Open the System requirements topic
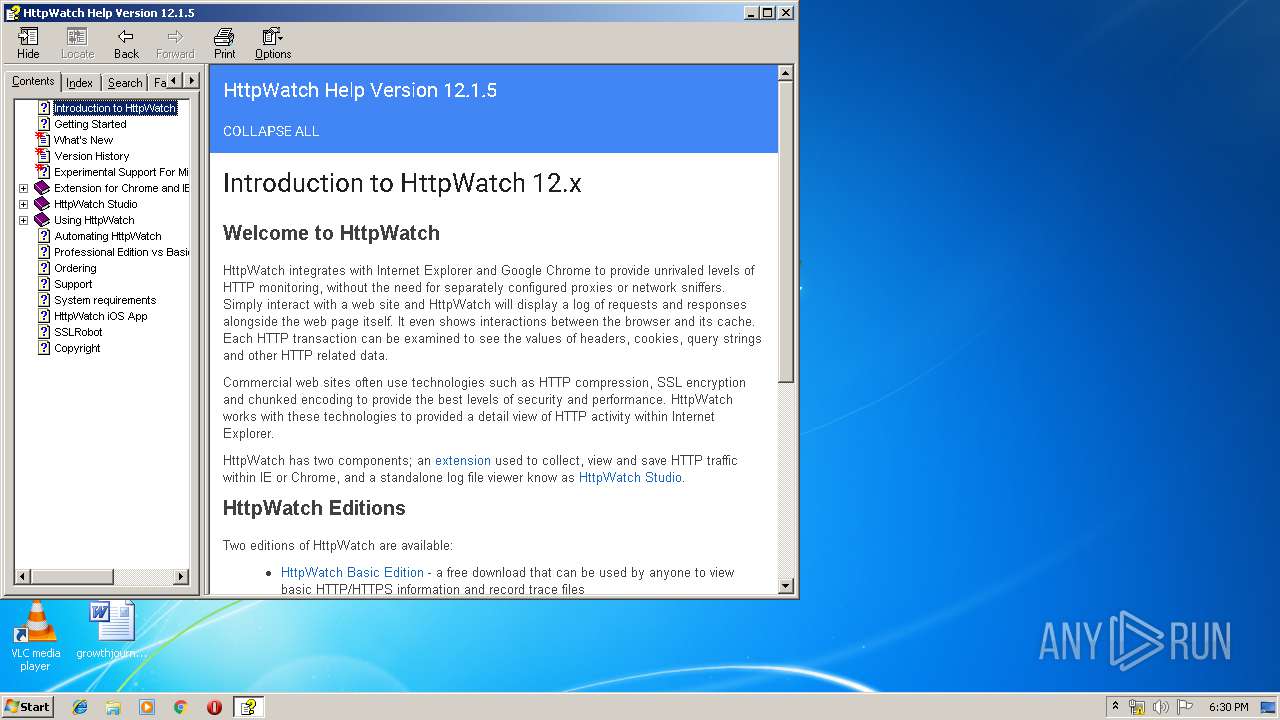 pos(105,300)
